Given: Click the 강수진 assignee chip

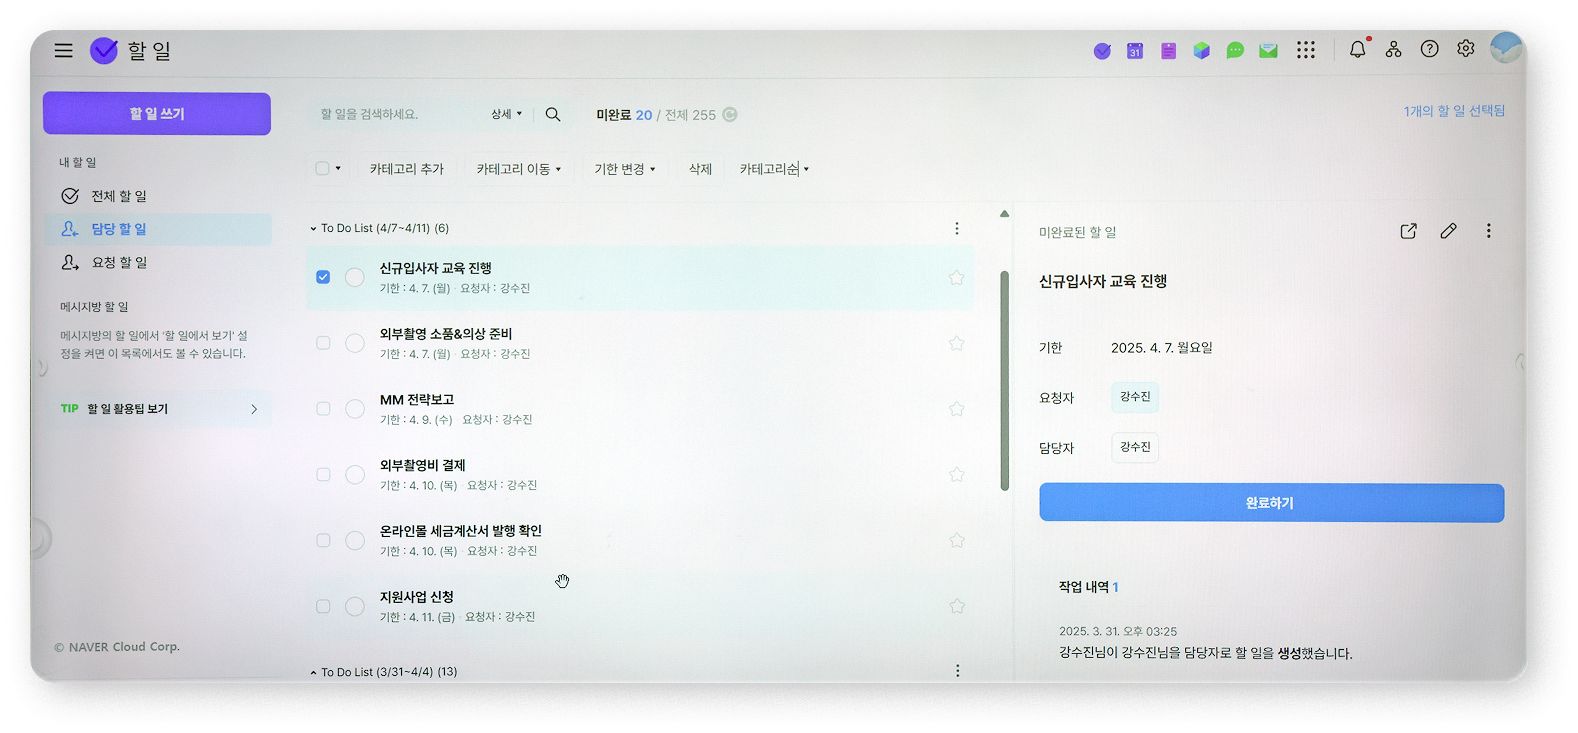Looking at the screenshot, I should tap(1135, 447).
